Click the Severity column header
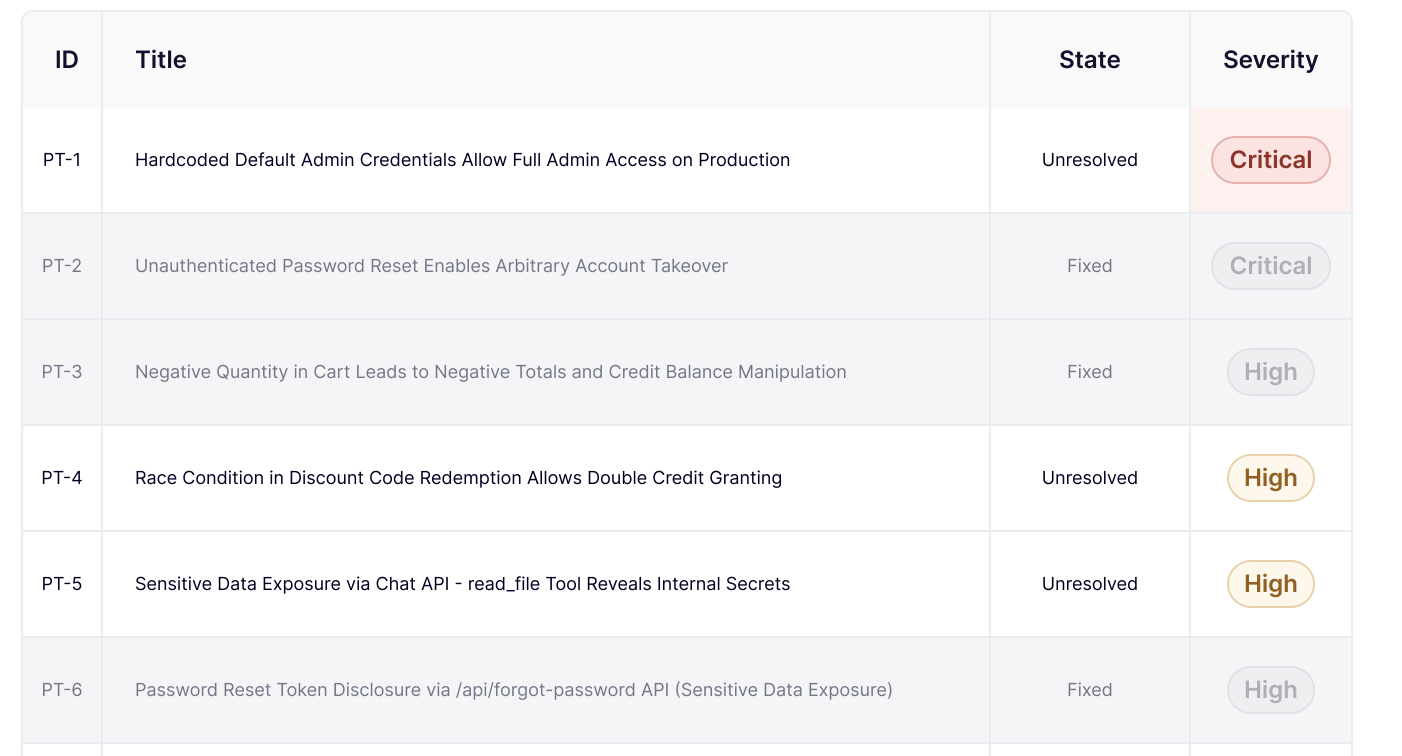1402x756 pixels. coord(1270,60)
